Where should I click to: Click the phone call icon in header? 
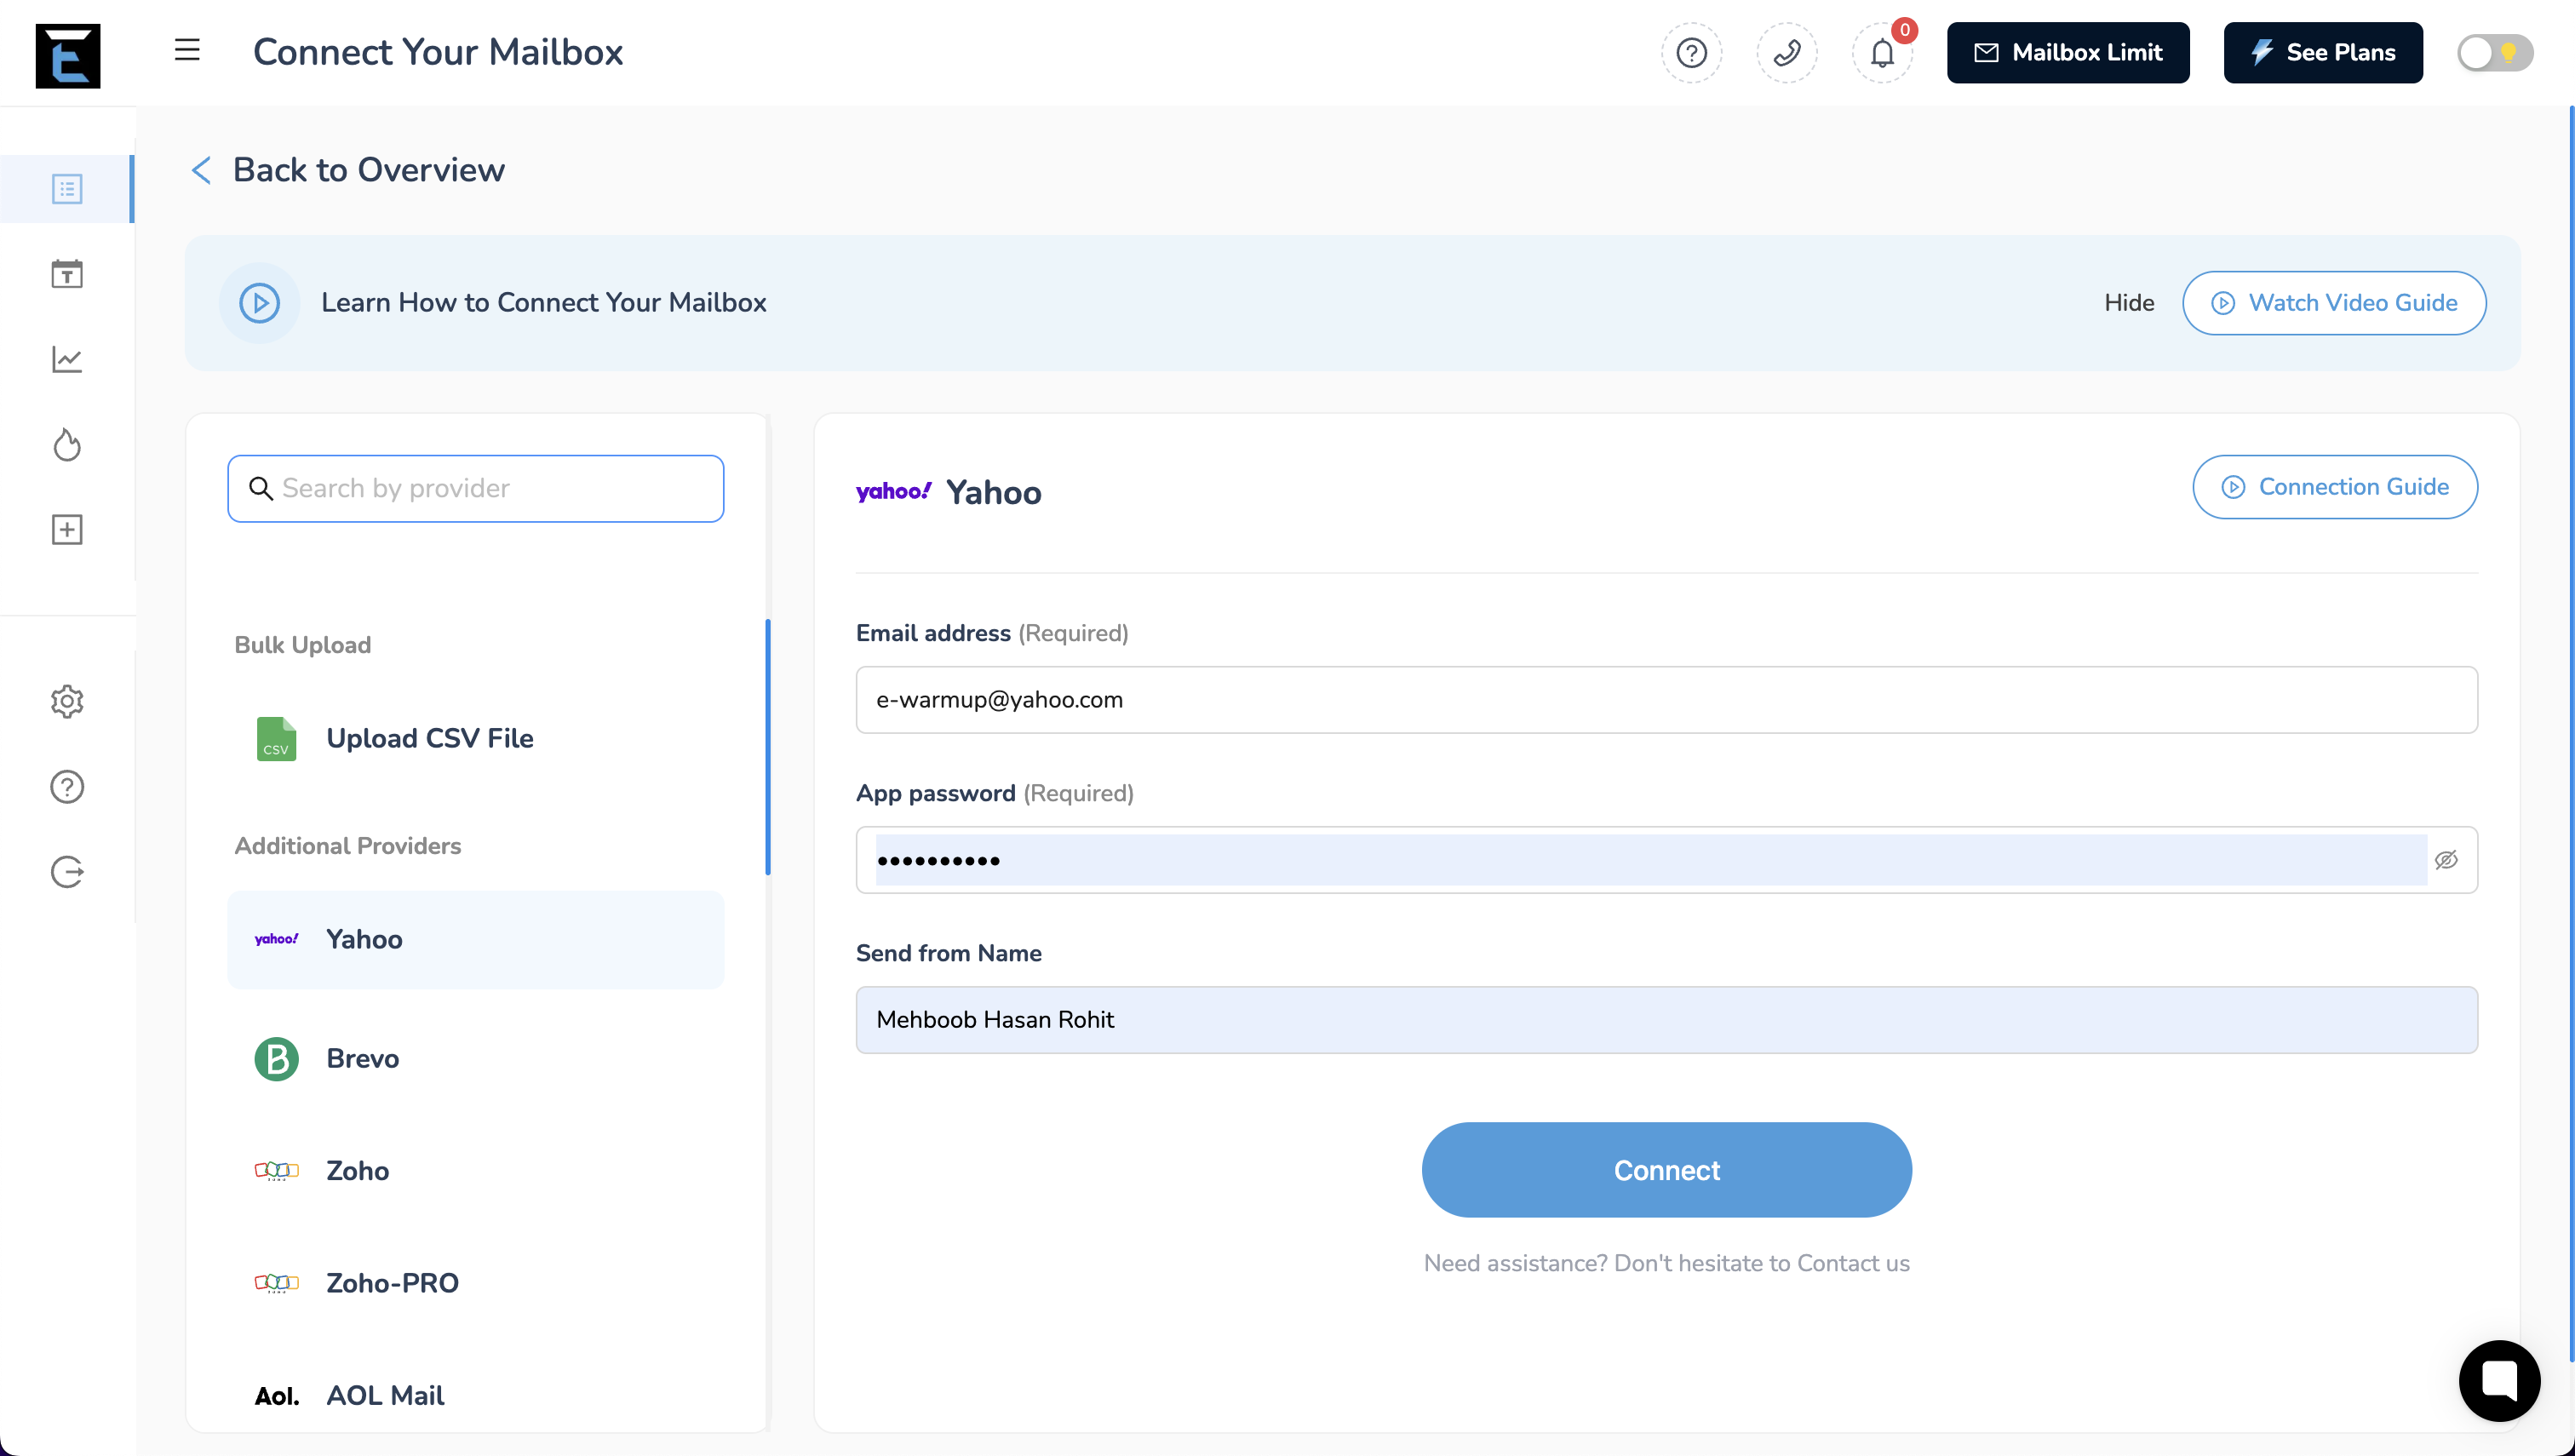[1786, 53]
